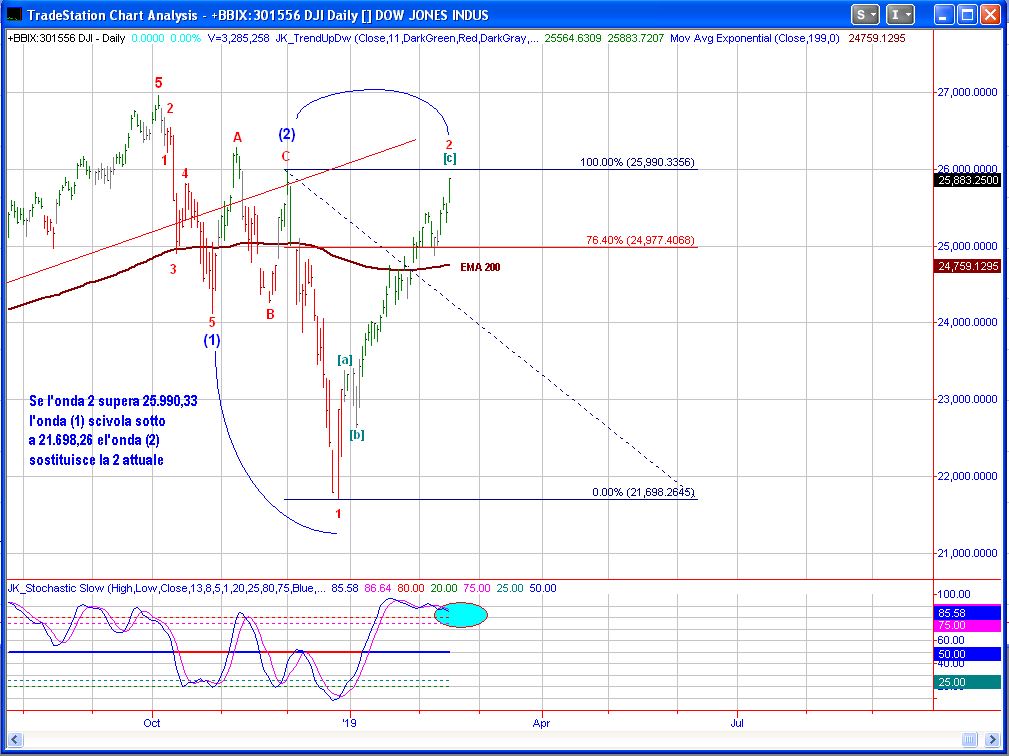Image resolution: width=1009 pixels, height=756 pixels.
Task: Maximize the chart analysis window
Action: pyautogui.click(x=967, y=14)
